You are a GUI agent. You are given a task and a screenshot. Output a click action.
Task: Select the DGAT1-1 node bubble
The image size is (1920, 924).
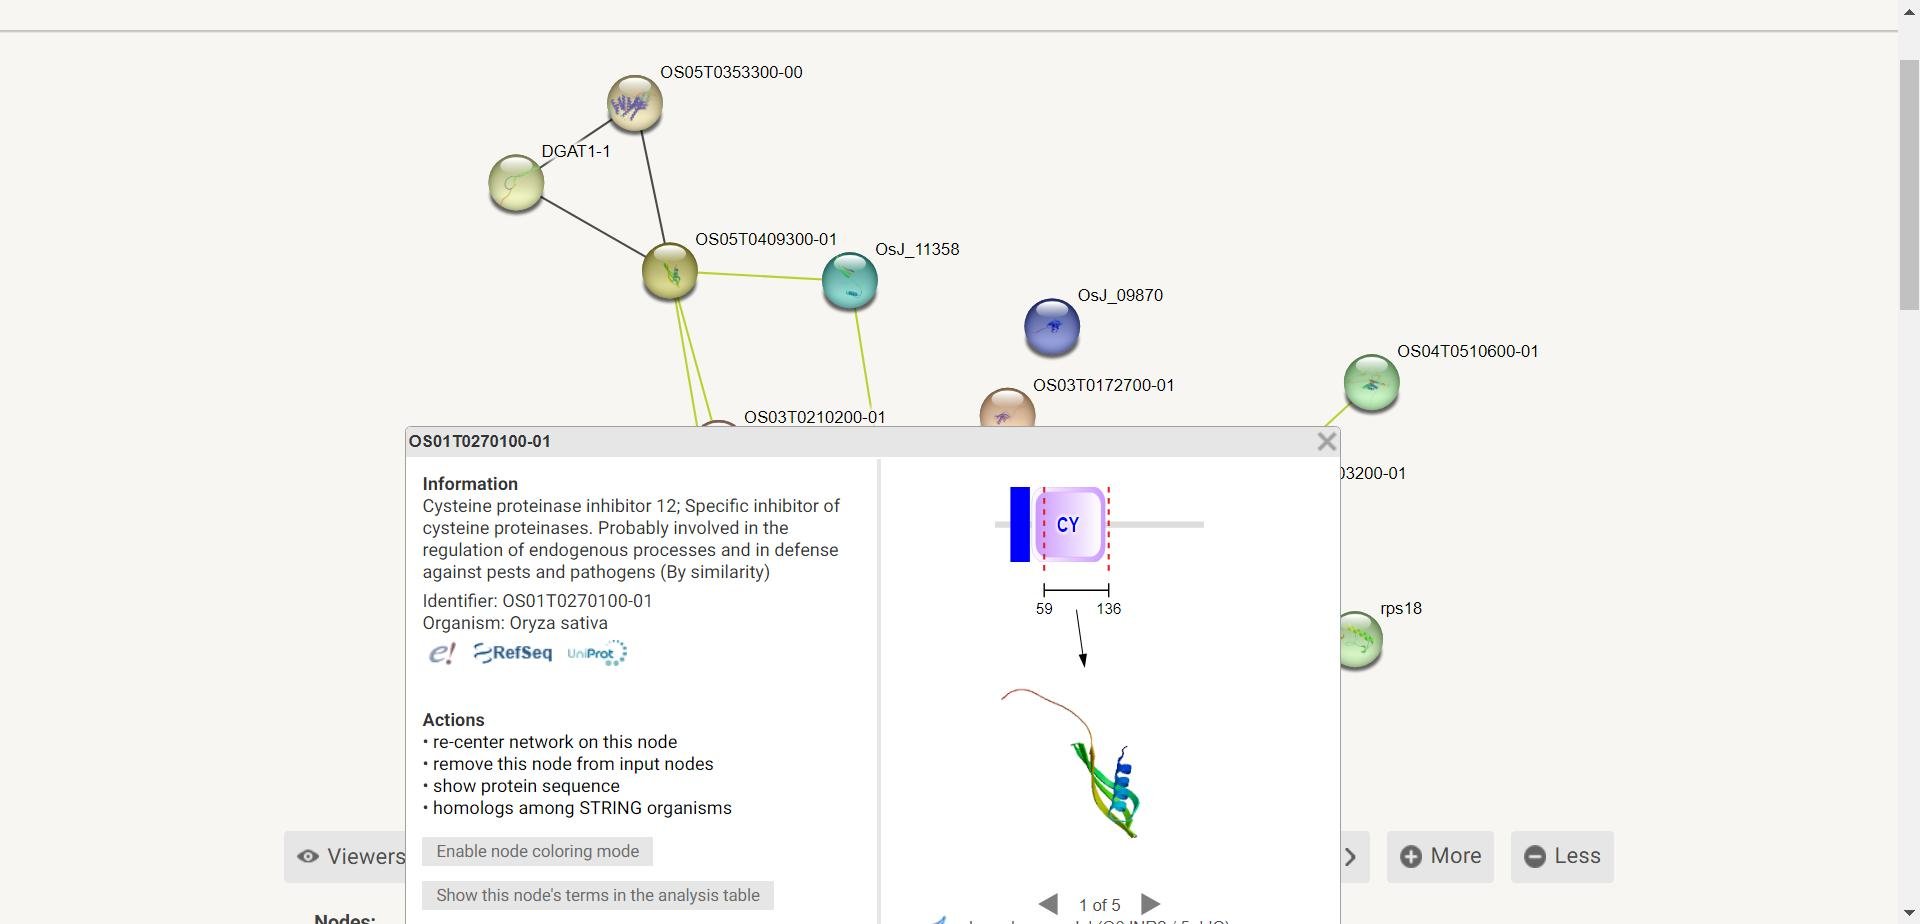coord(516,183)
